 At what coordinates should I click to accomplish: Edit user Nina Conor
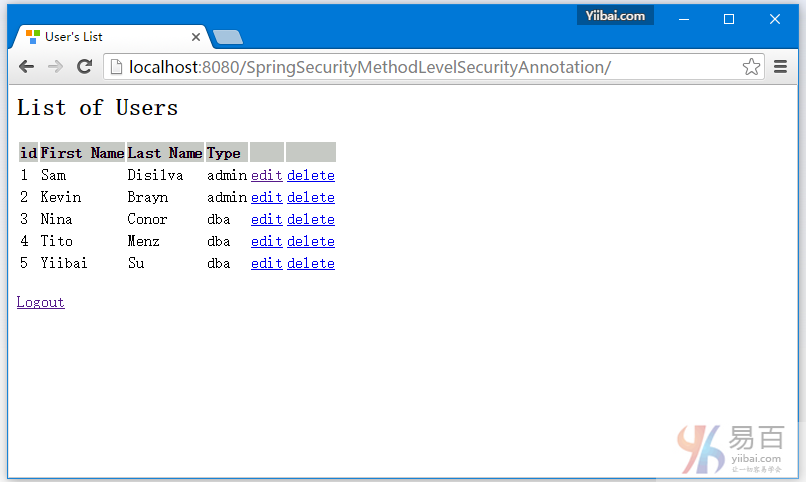pos(267,219)
